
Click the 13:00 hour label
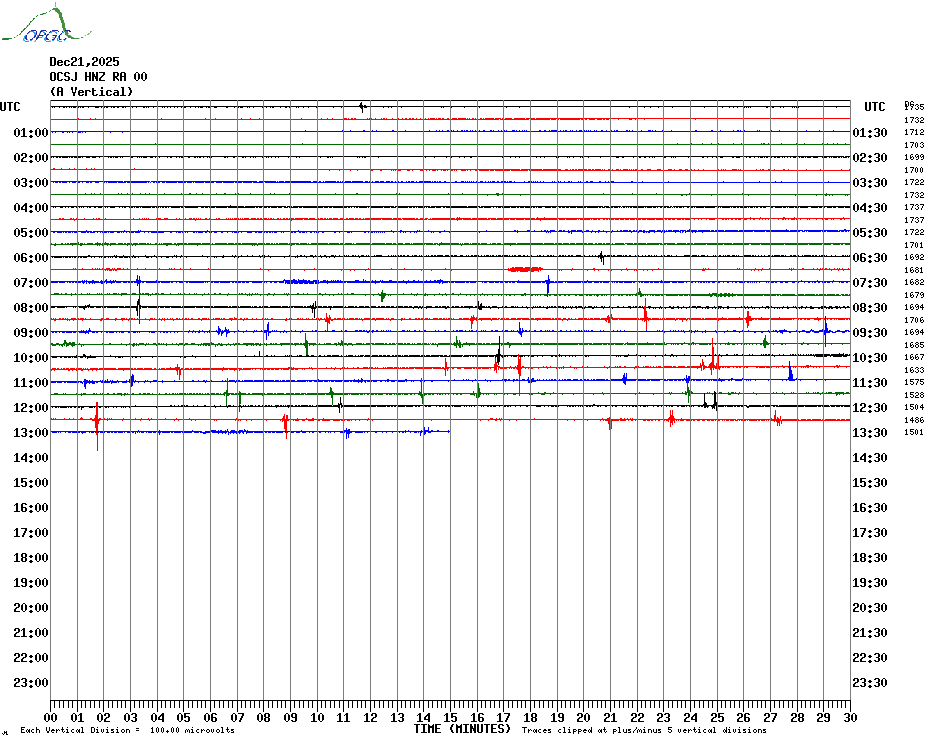pos(31,433)
